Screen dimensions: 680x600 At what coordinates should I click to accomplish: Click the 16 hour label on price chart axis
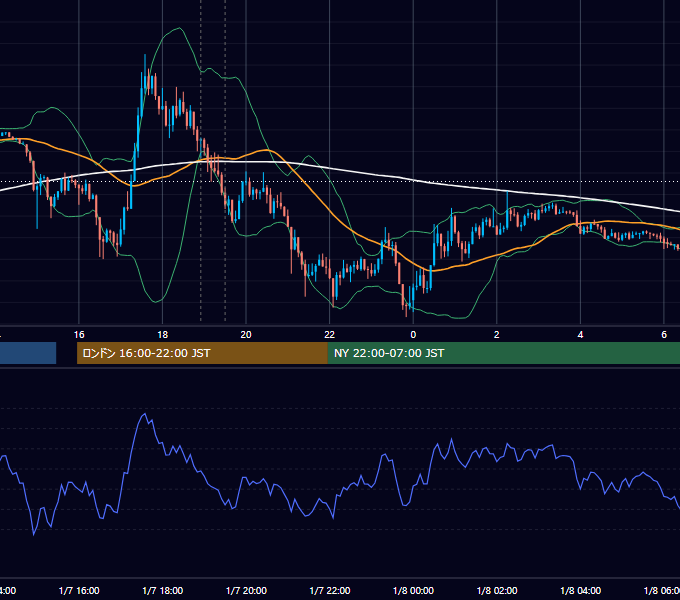(79, 335)
